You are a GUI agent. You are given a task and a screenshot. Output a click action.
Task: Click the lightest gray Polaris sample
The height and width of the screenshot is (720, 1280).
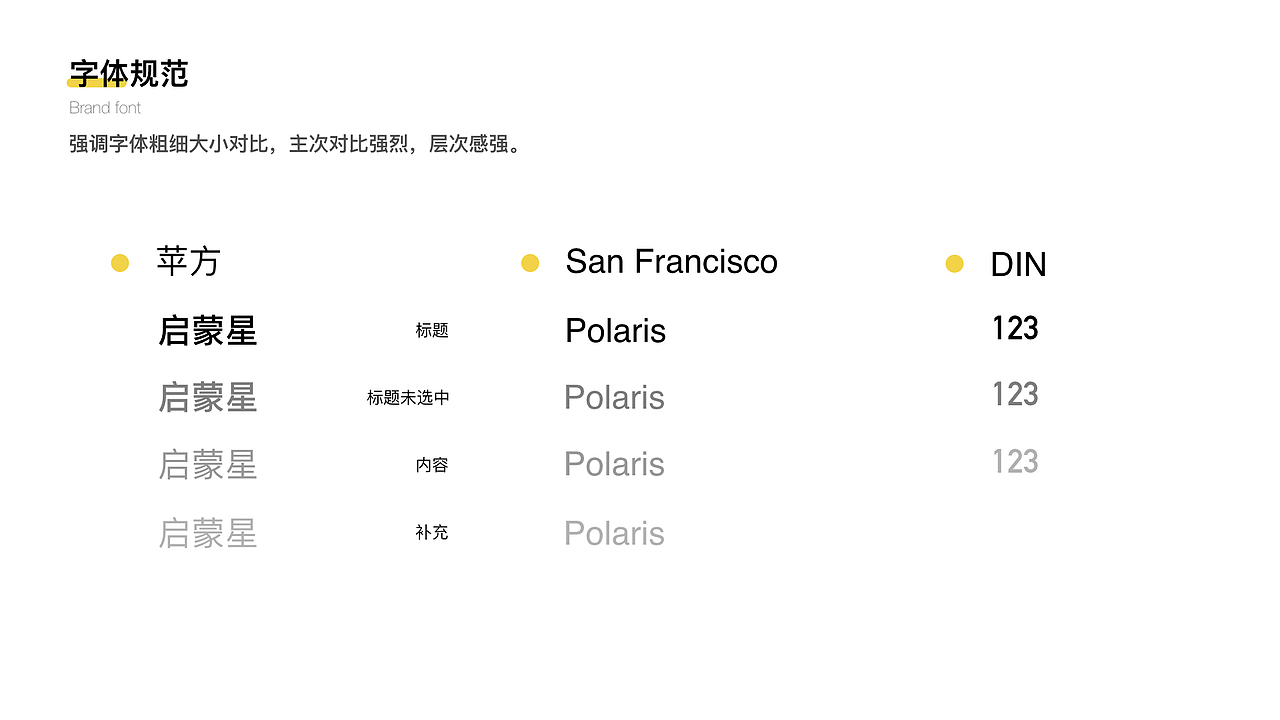[x=614, y=534]
